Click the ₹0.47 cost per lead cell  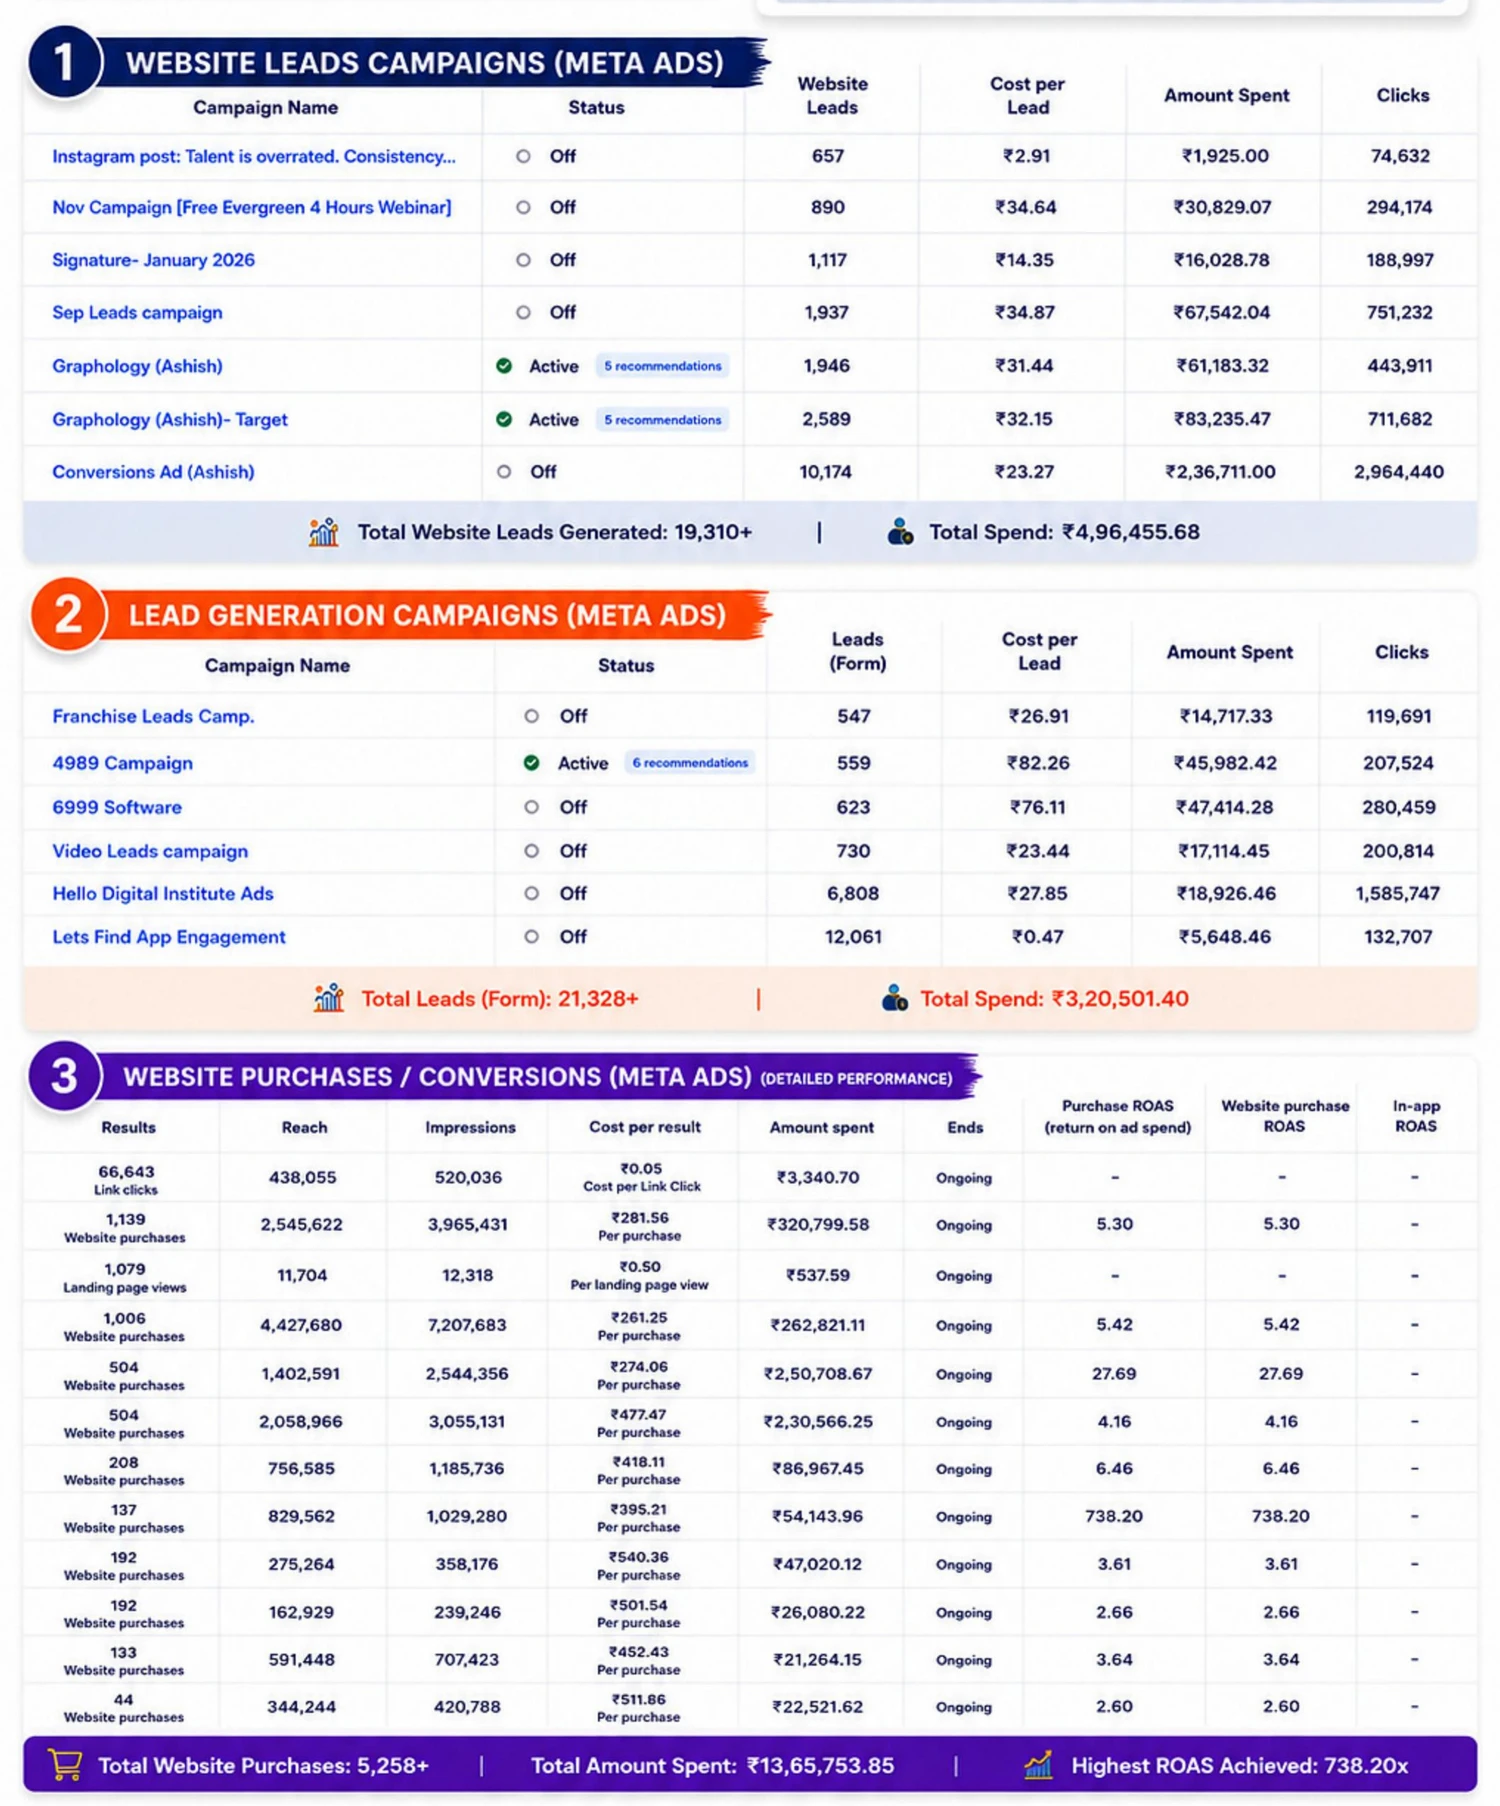coord(1037,937)
